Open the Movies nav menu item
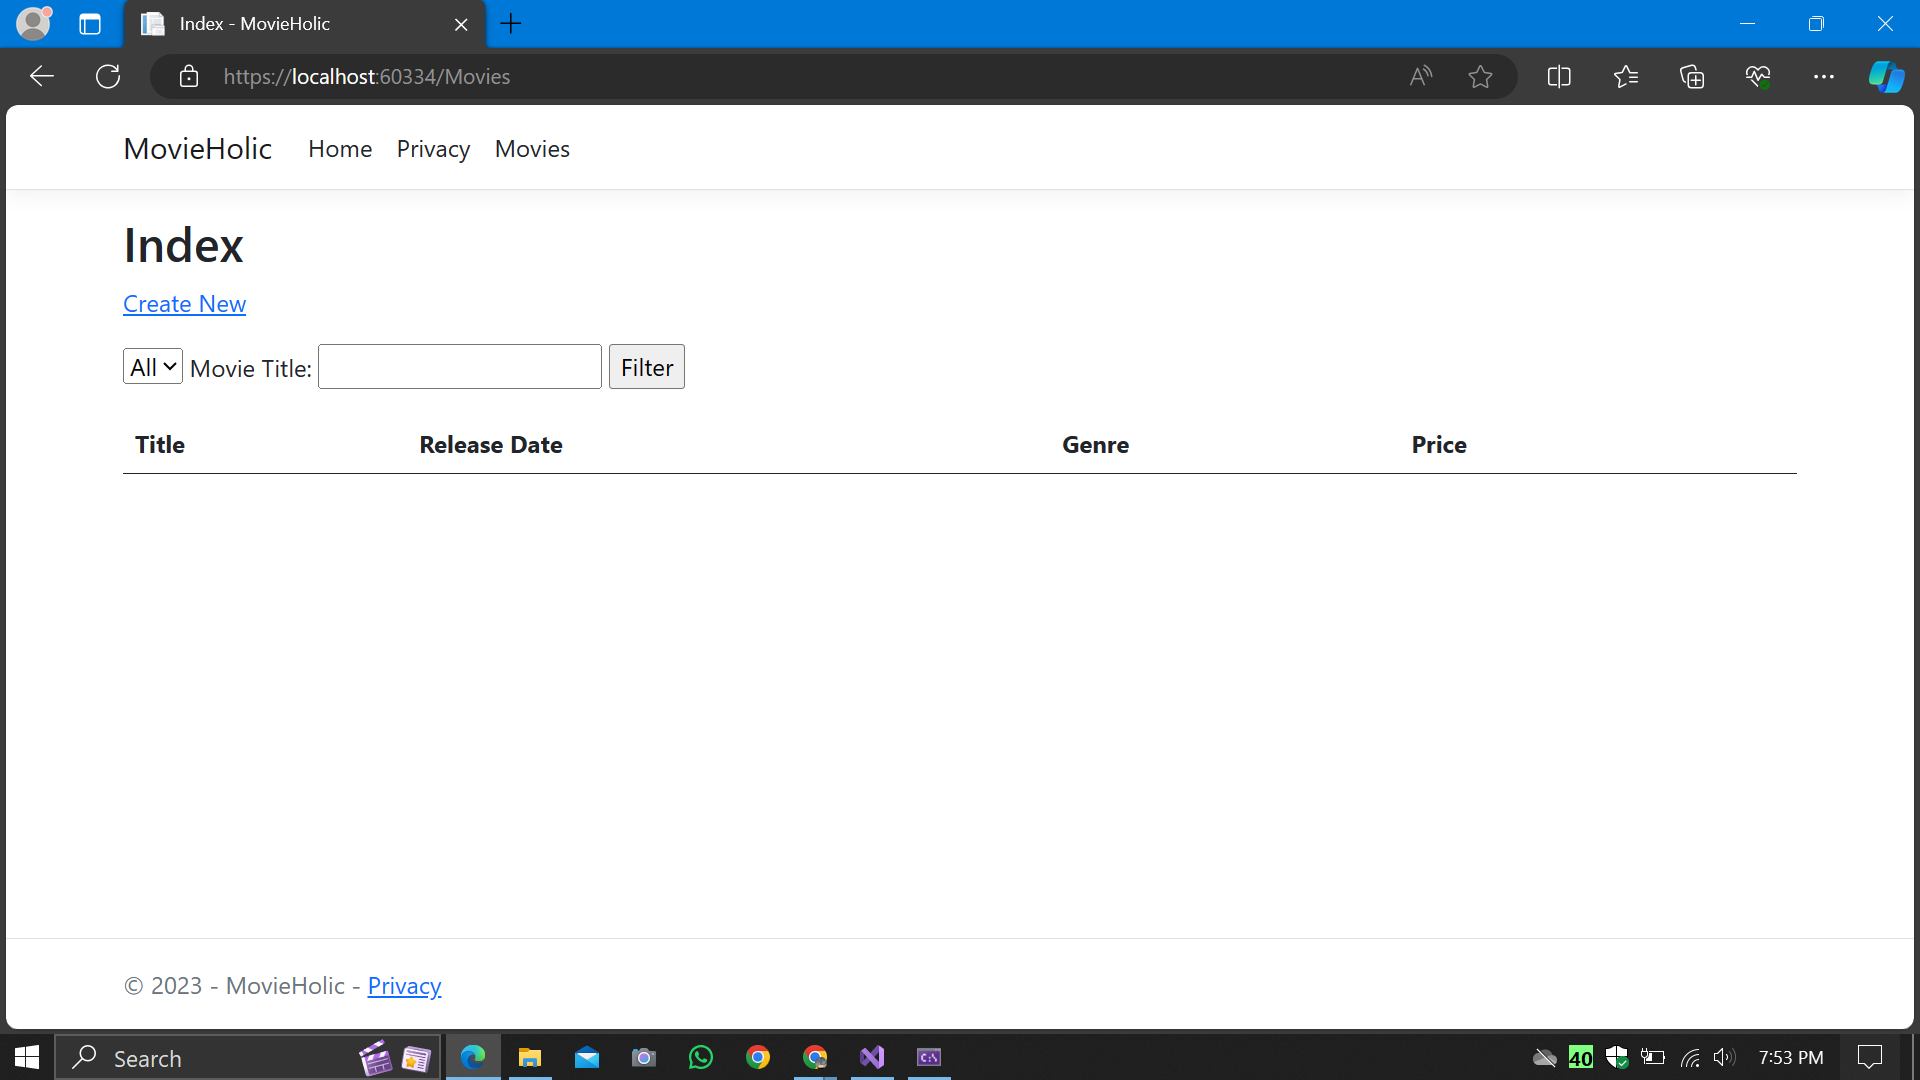This screenshot has width=1920, height=1080. (x=532, y=149)
